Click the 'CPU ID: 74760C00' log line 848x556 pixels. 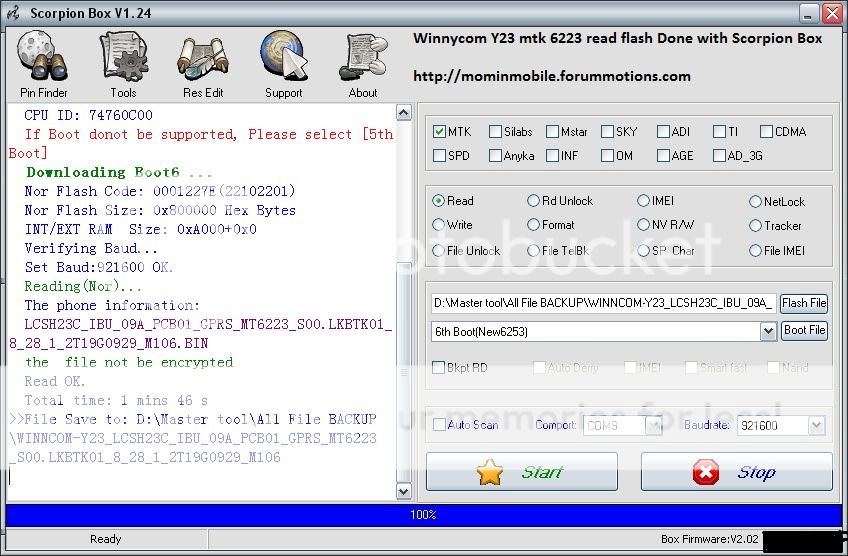pos(88,115)
